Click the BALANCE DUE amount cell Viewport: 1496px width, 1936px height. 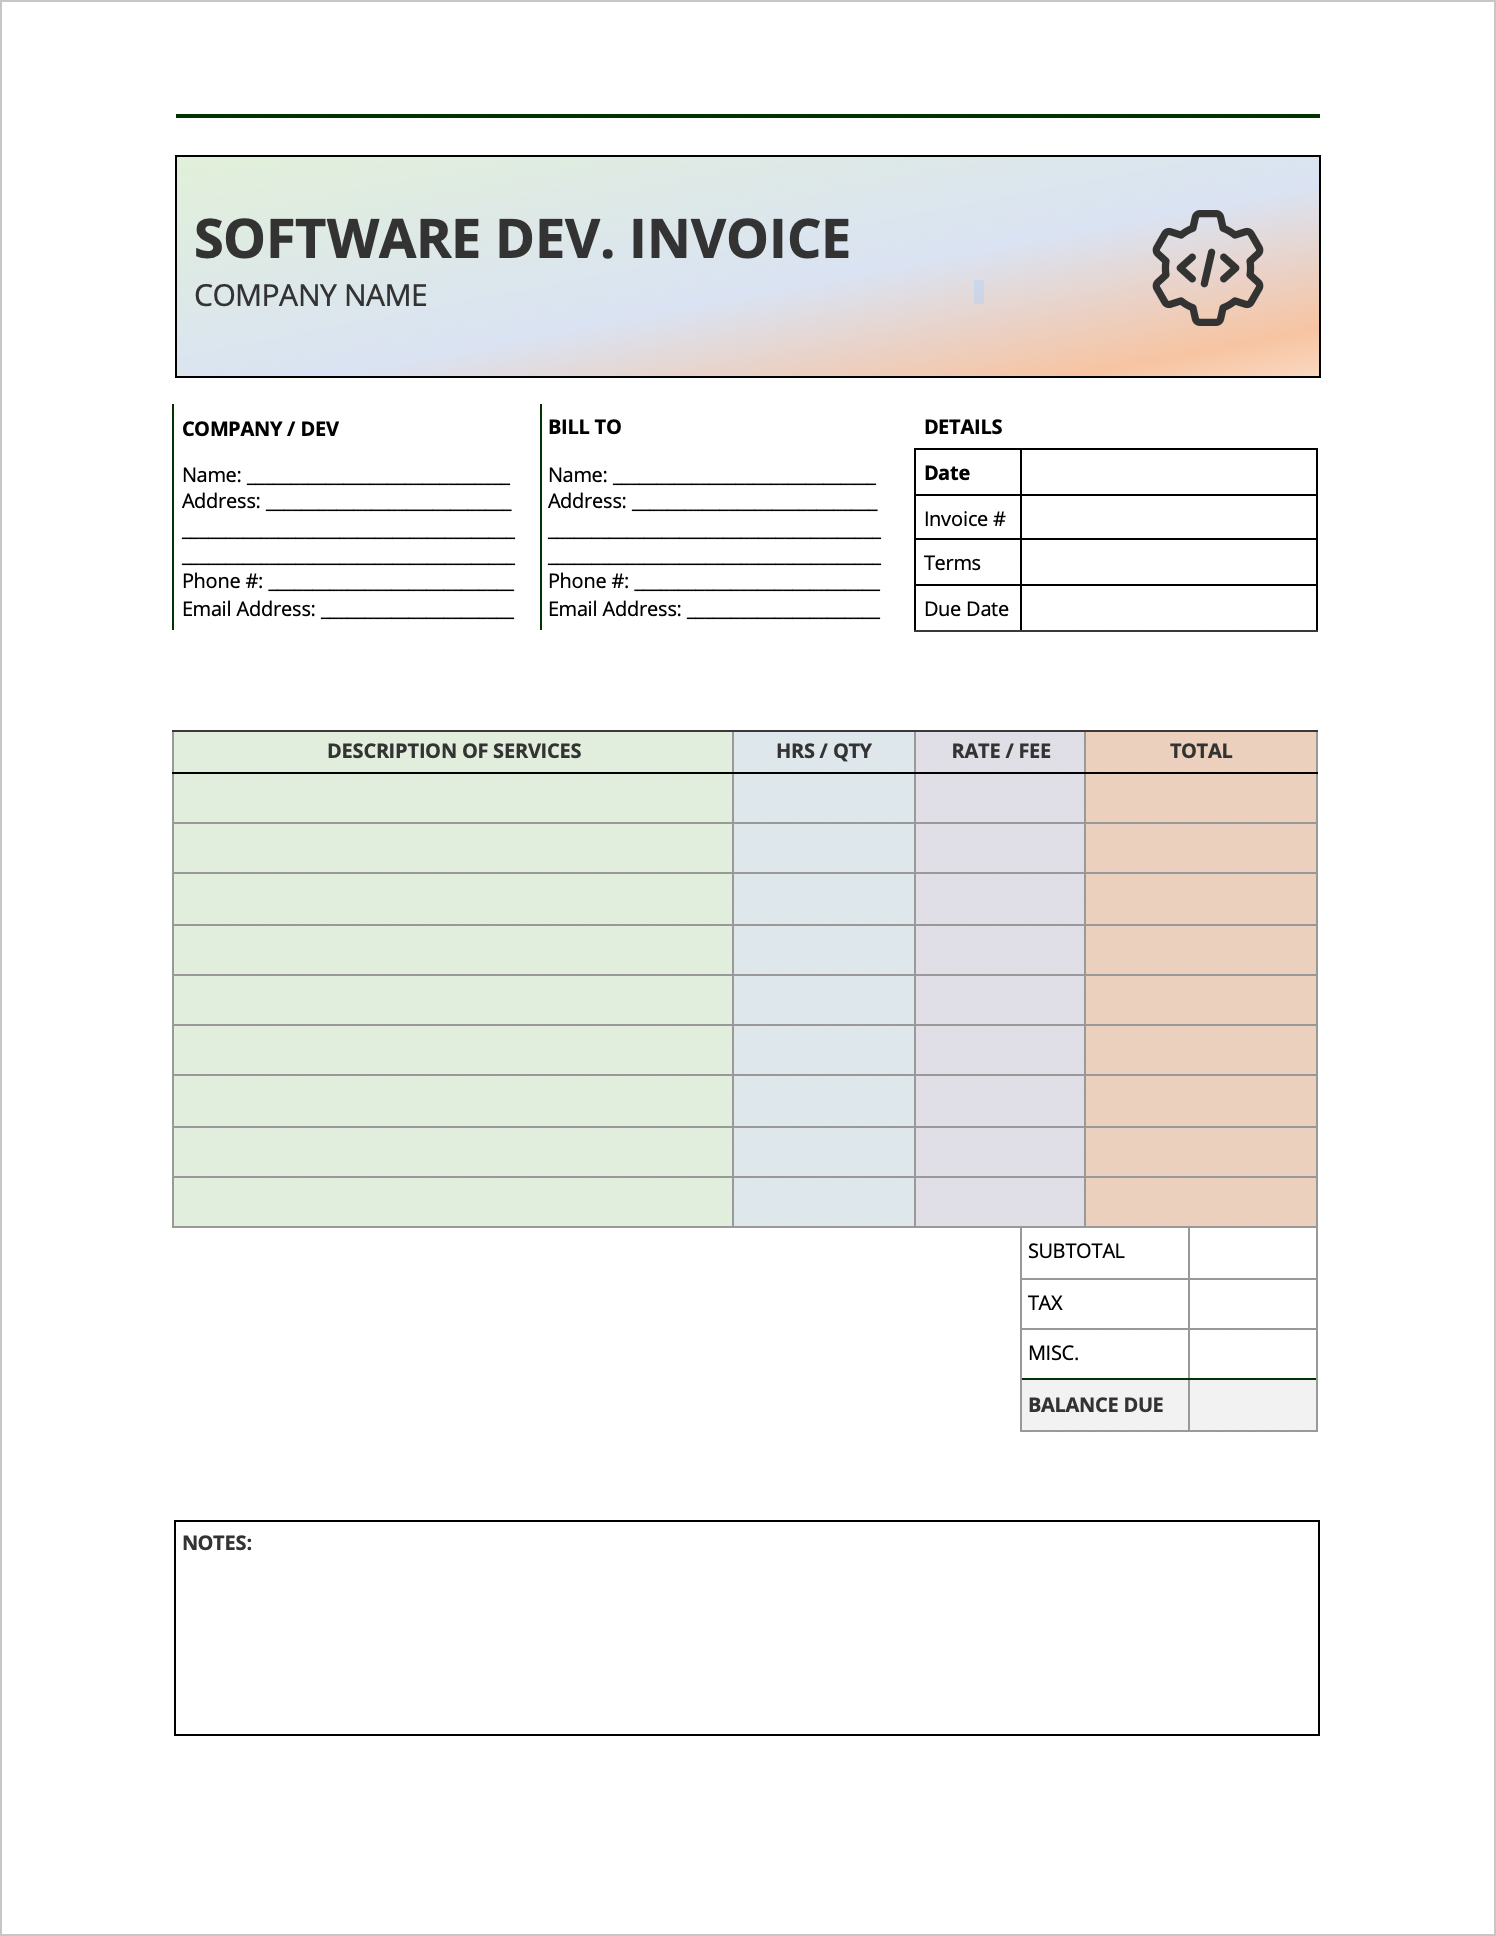pyautogui.click(x=1253, y=1405)
